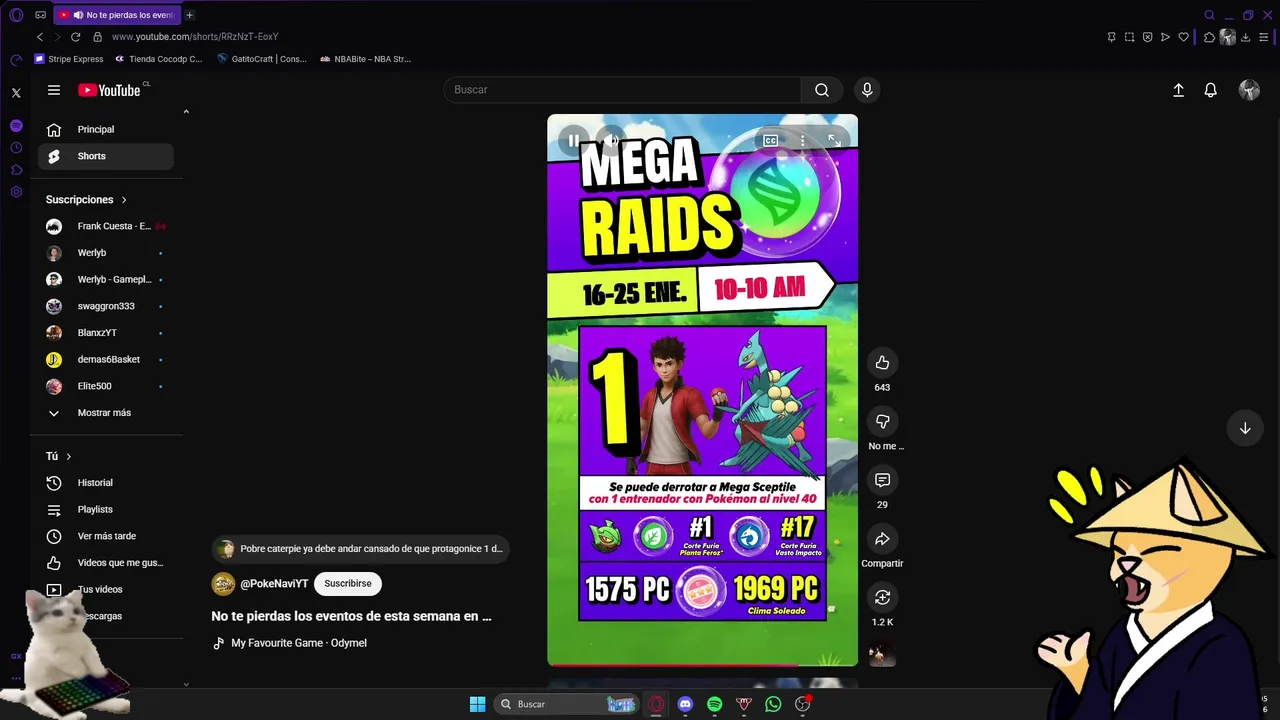1280x720 pixels.
Task: Take a snapshot with Opera toolbar icon
Action: coord(1129,37)
